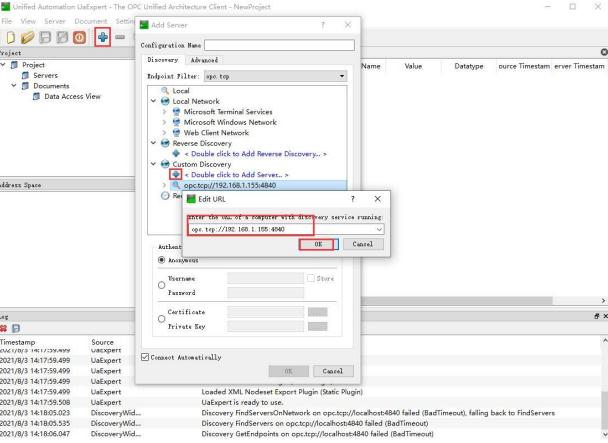Collapse the Local Network tree node

154,101
